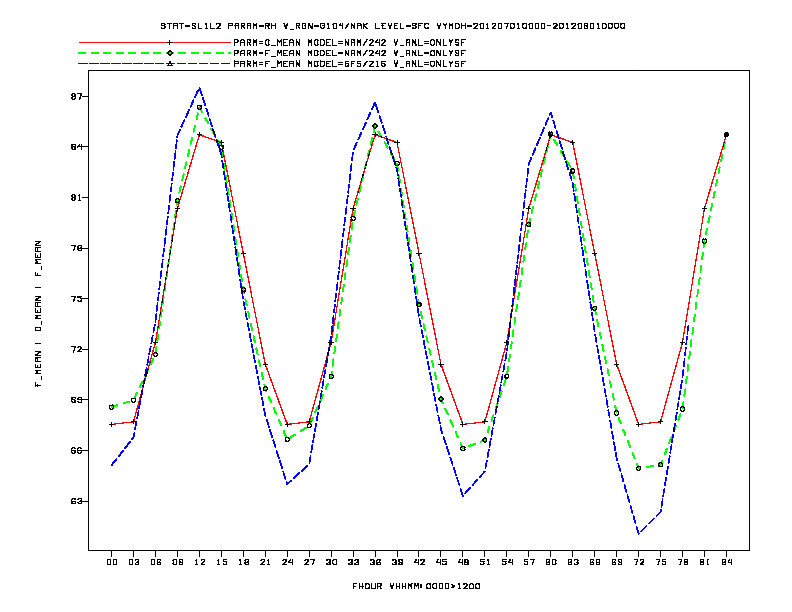792x612 pixels.
Task: Click the y-axis tick label 72
Action: pyautogui.click(x=76, y=349)
